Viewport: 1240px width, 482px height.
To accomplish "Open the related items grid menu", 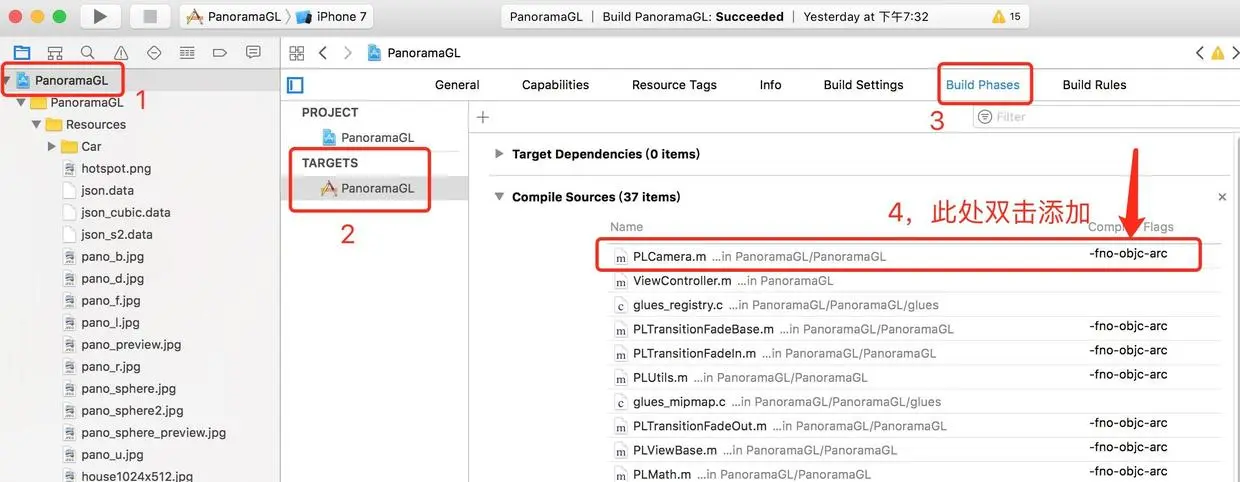I will click(x=297, y=53).
